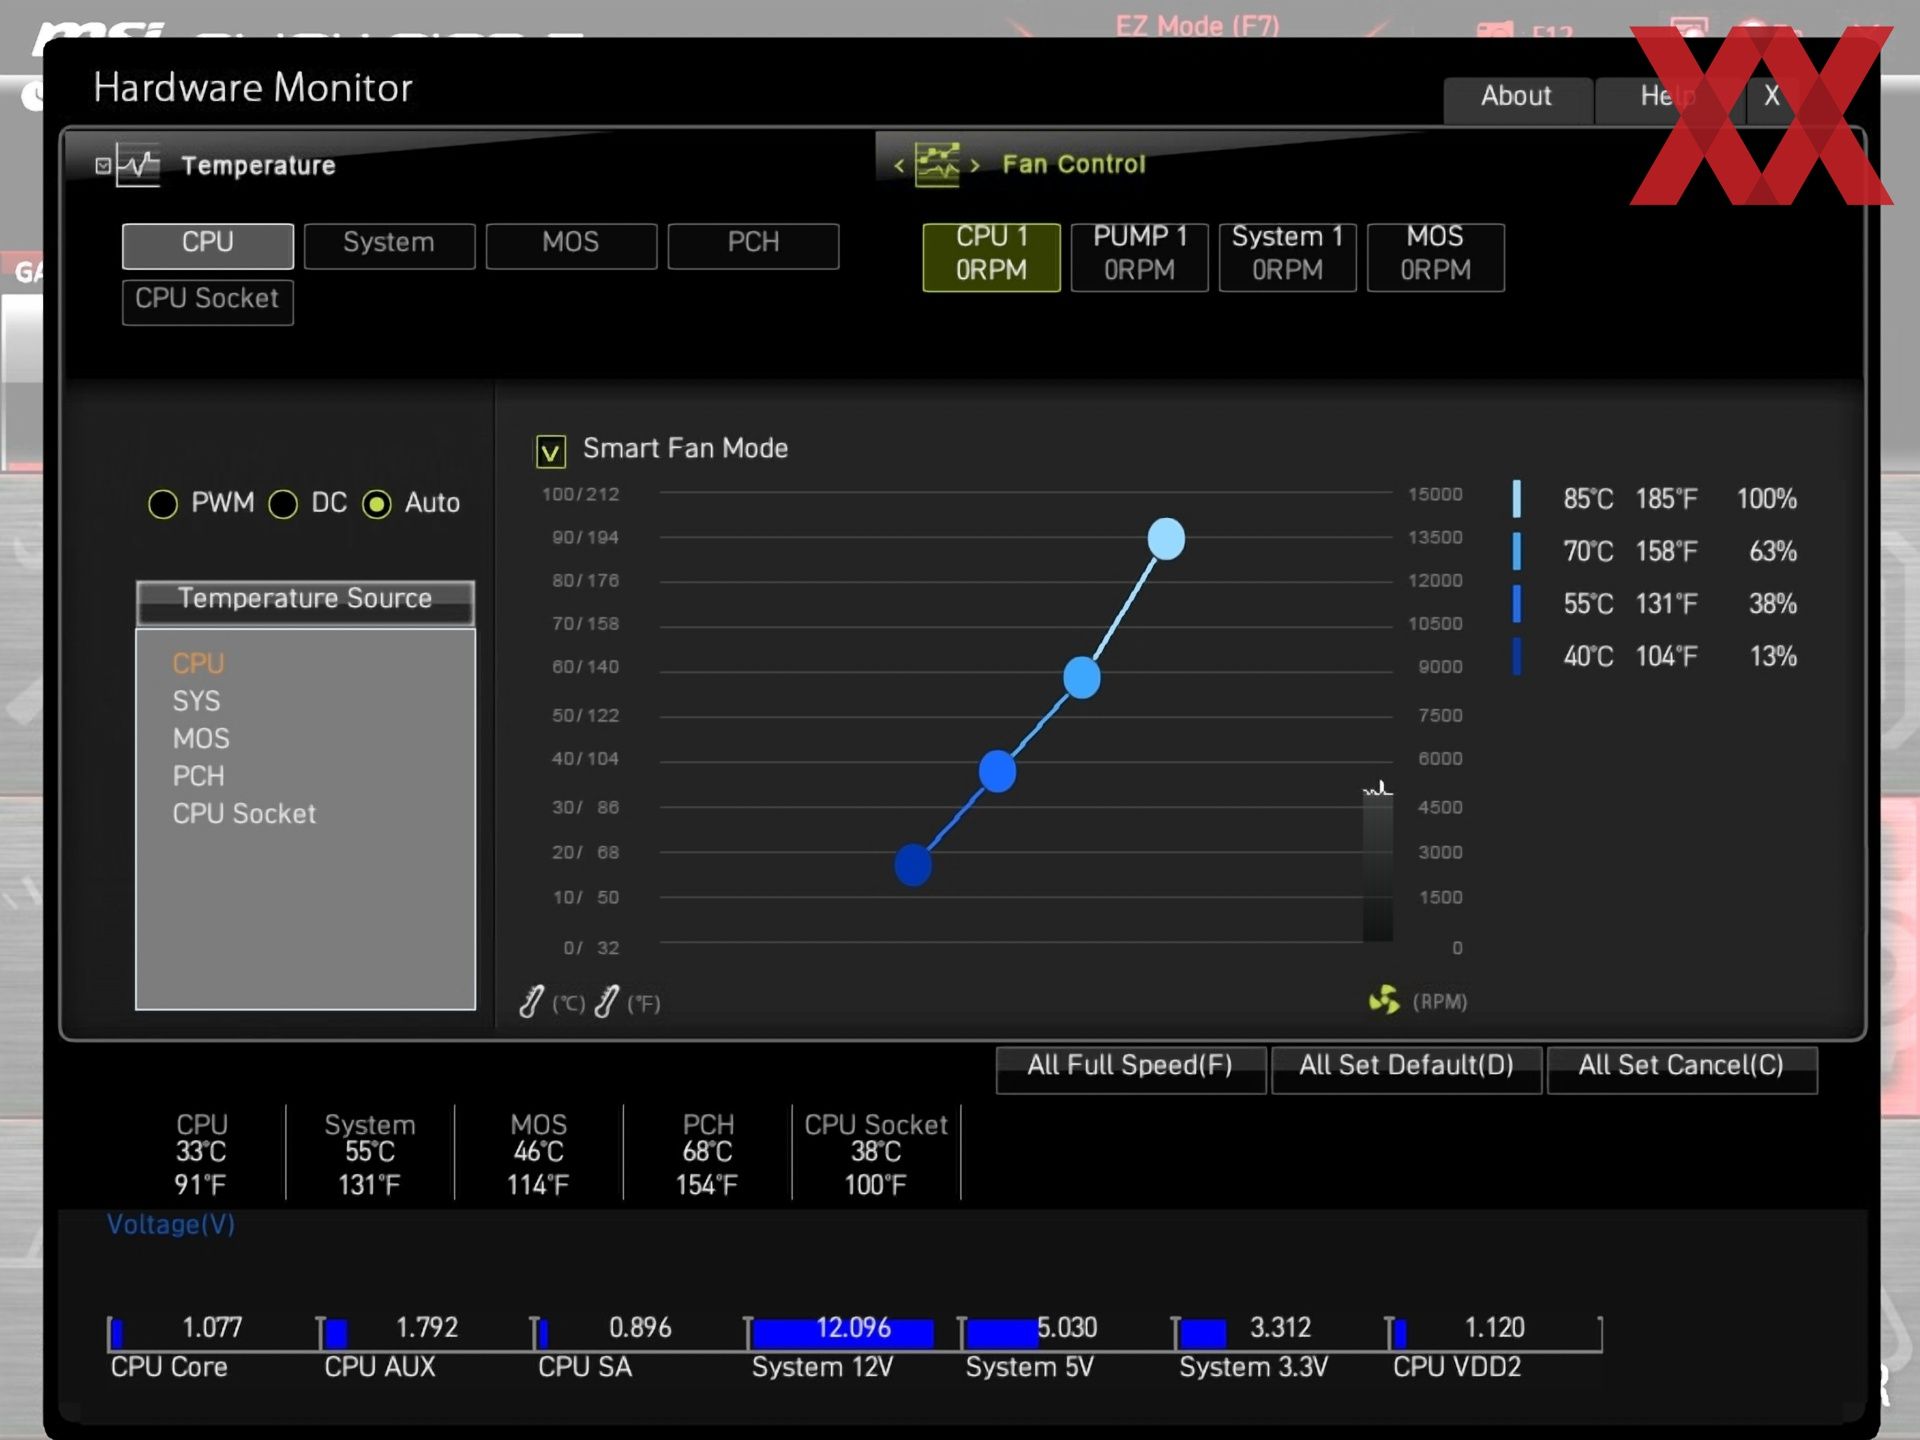This screenshot has width=1920, height=1440.
Task: Collapse the Temperature section toggle box
Action: tap(103, 165)
